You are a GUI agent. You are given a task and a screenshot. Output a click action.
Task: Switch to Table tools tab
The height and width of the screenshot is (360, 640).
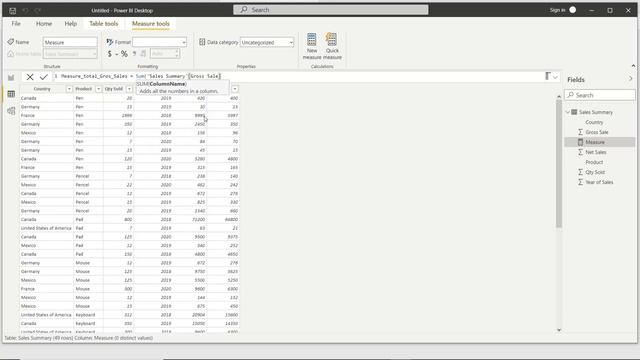[104, 24]
